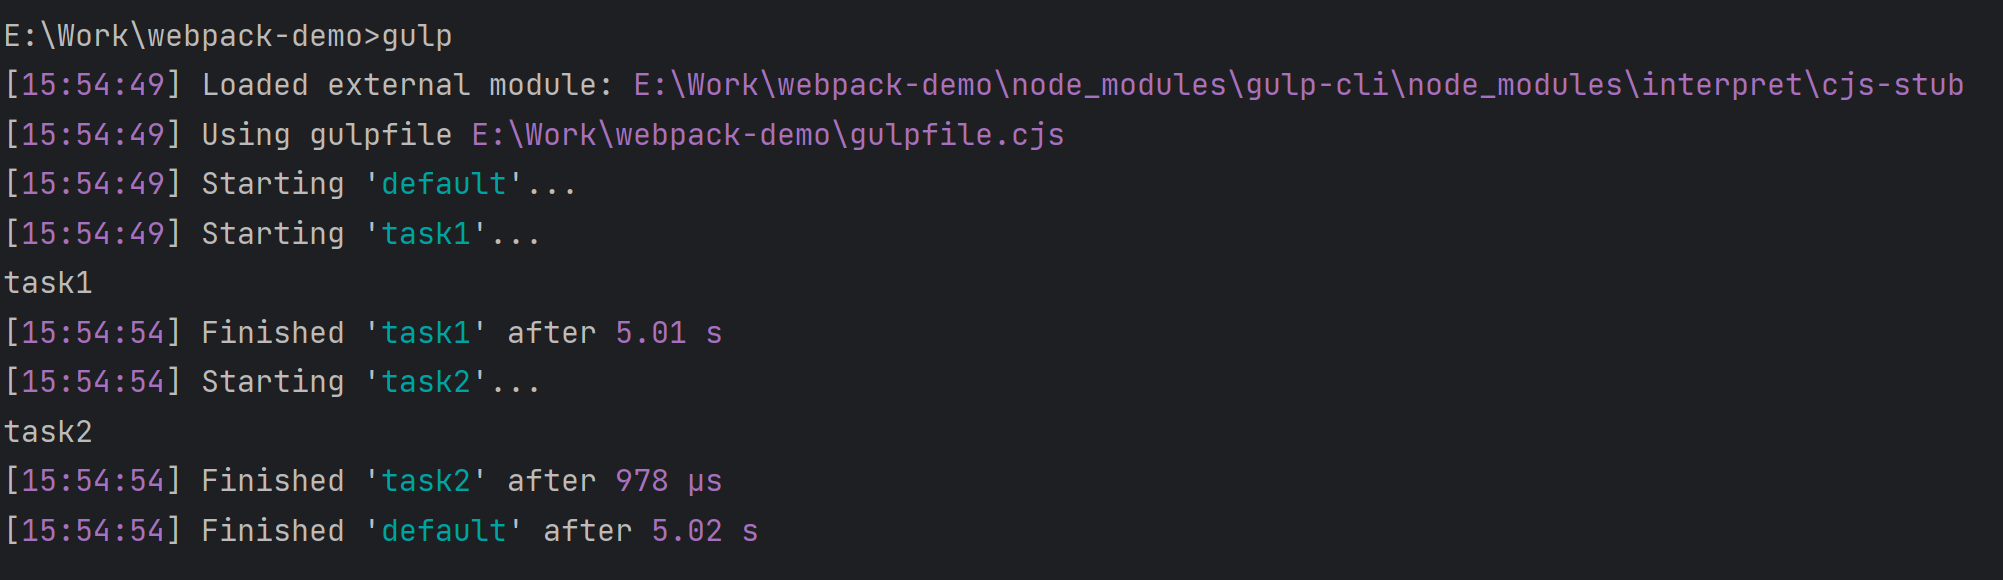Click the 'Loaded external module:' text
Viewport: 2003px width, 580px height.
(x=406, y=85)
